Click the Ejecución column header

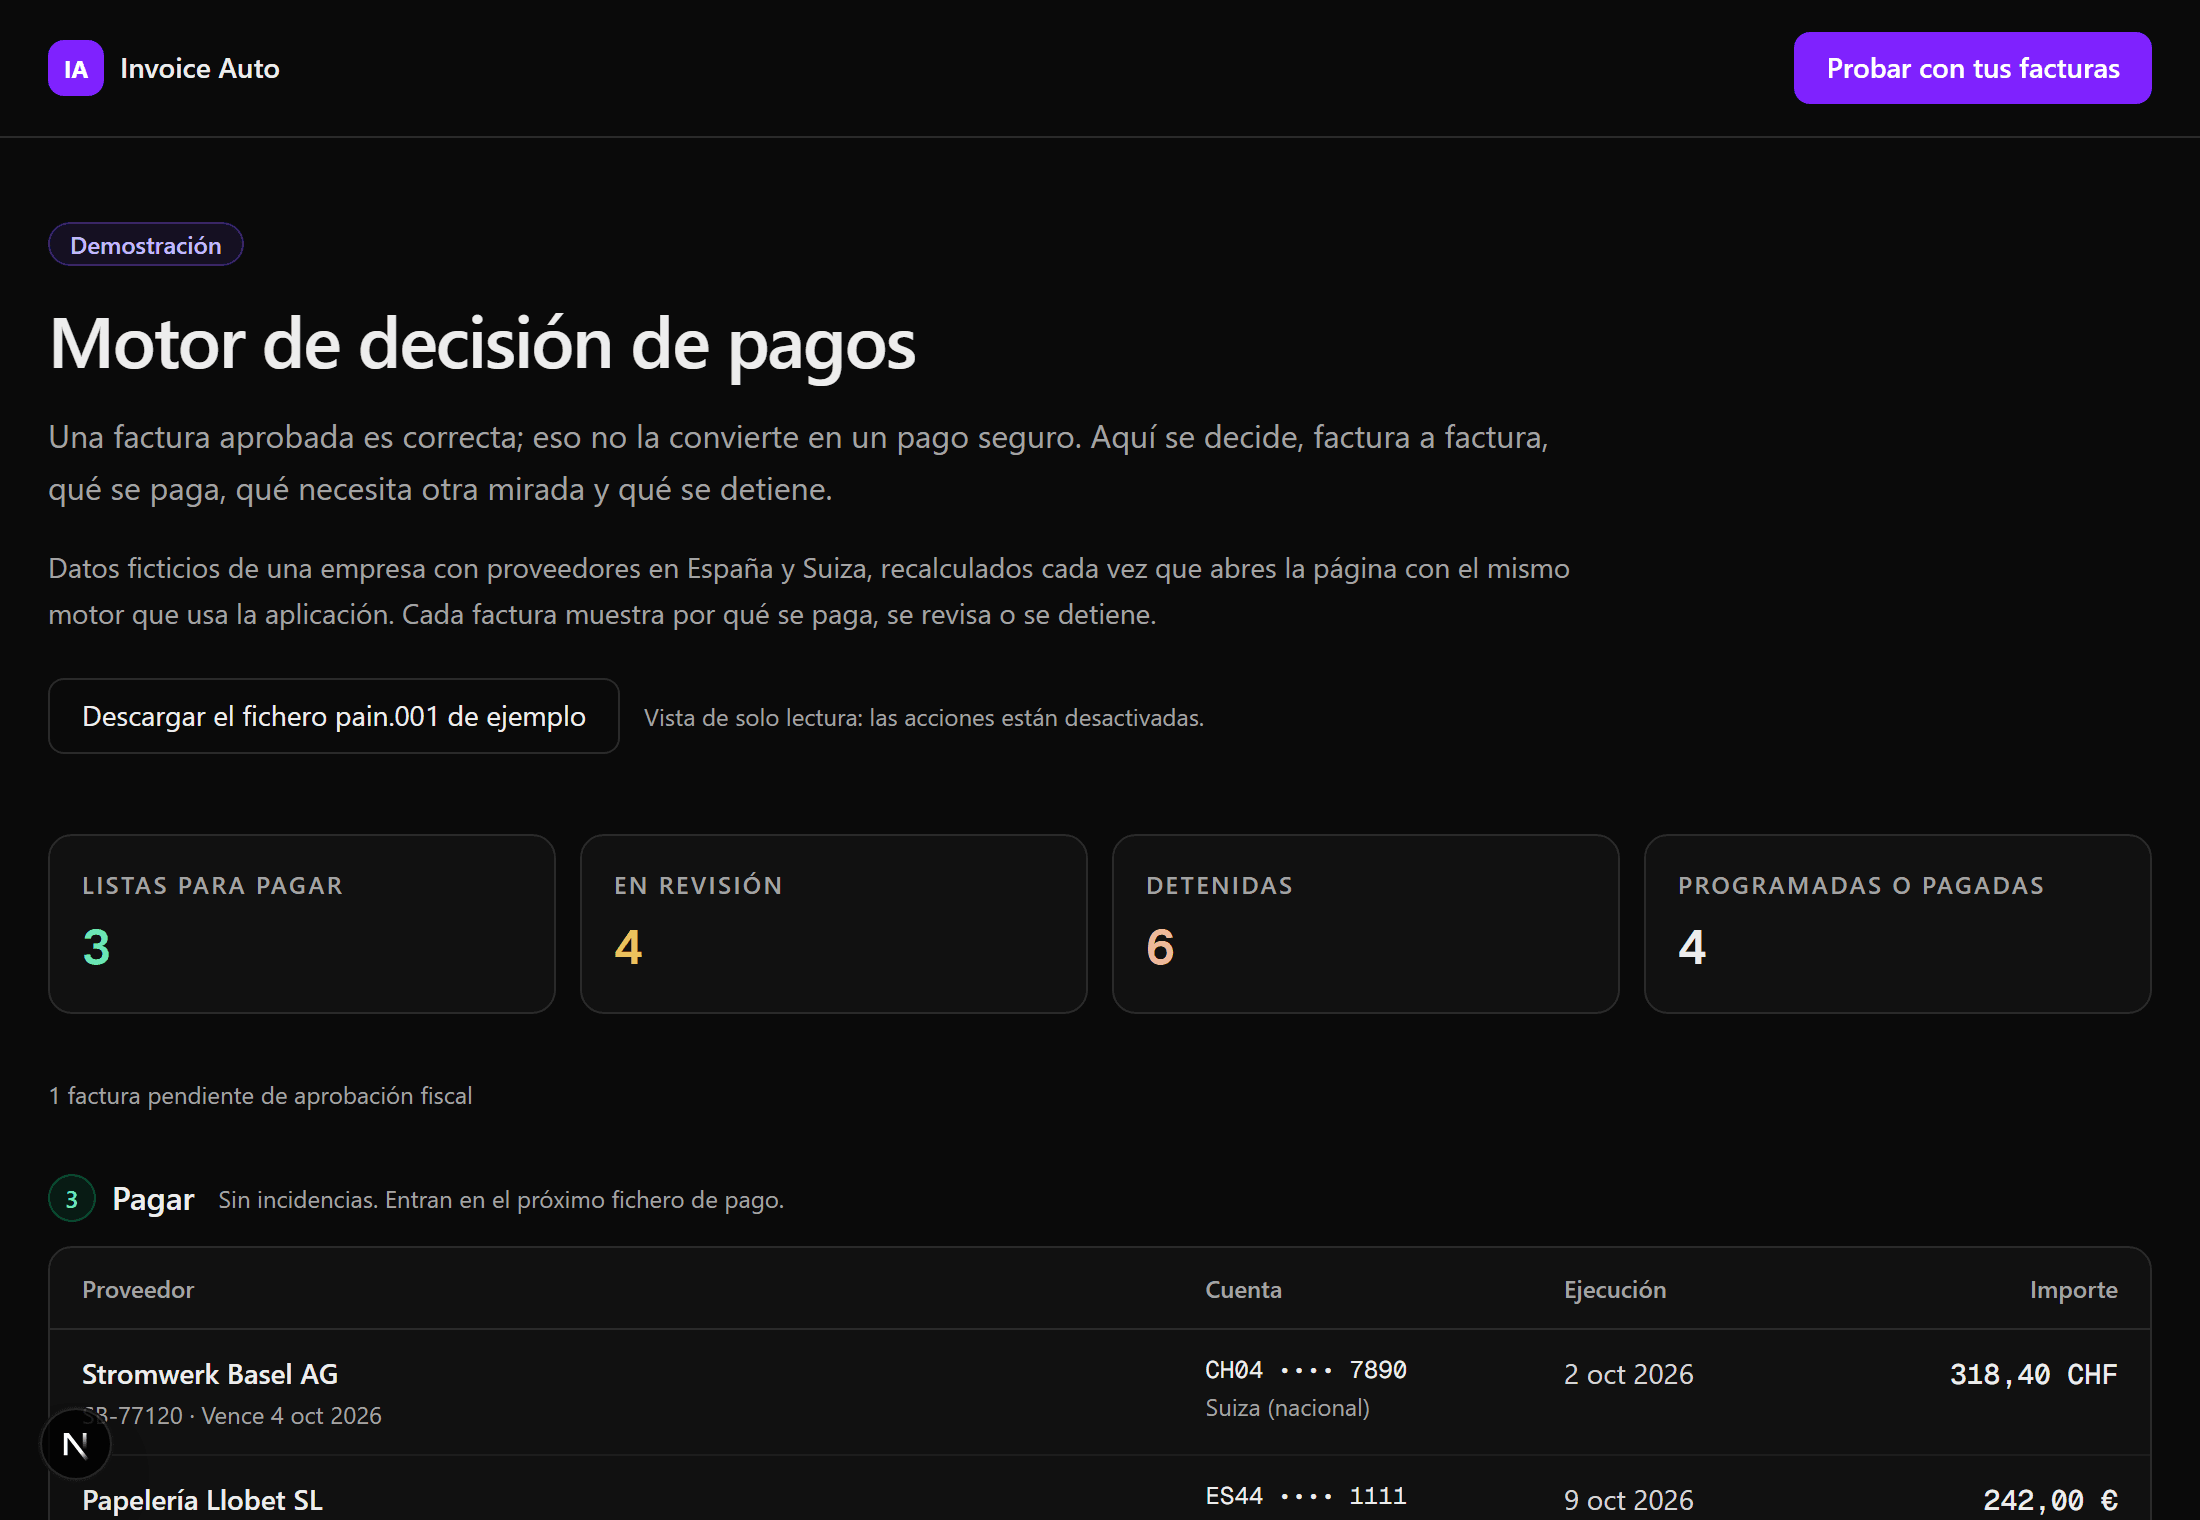[1615, 1290]
